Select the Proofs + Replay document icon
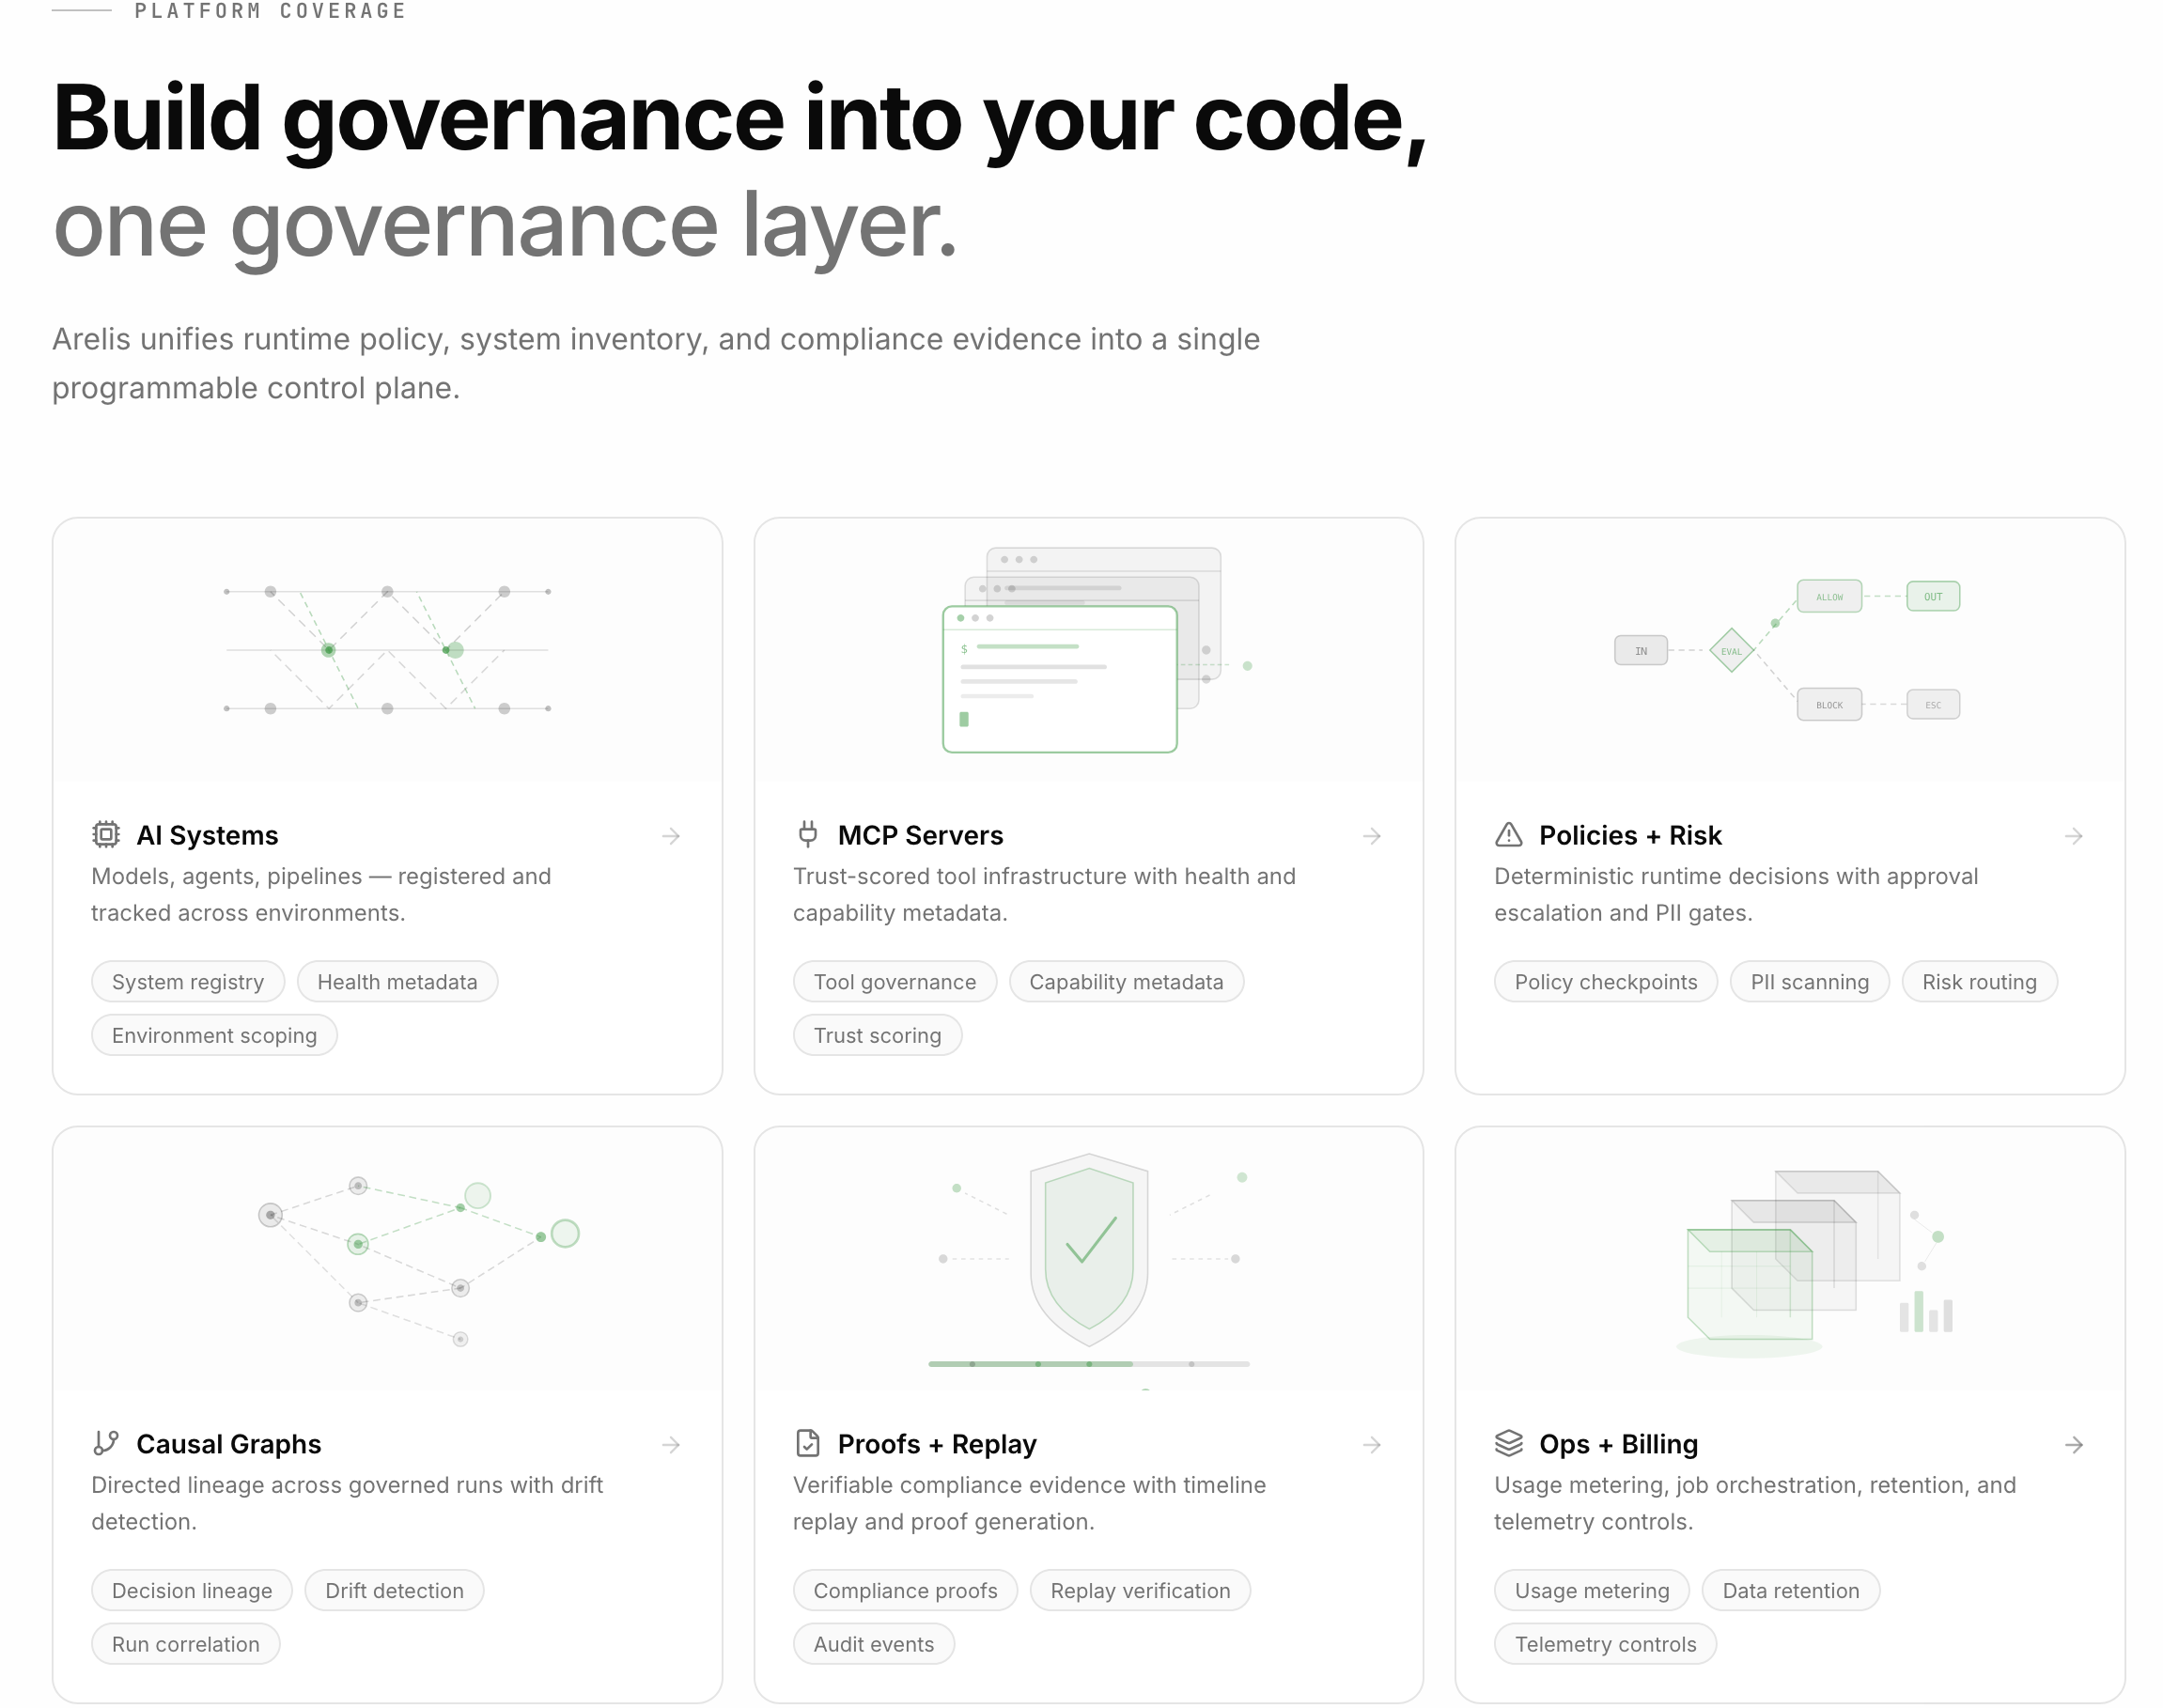2163x1708 pixels. [807, 1443]
